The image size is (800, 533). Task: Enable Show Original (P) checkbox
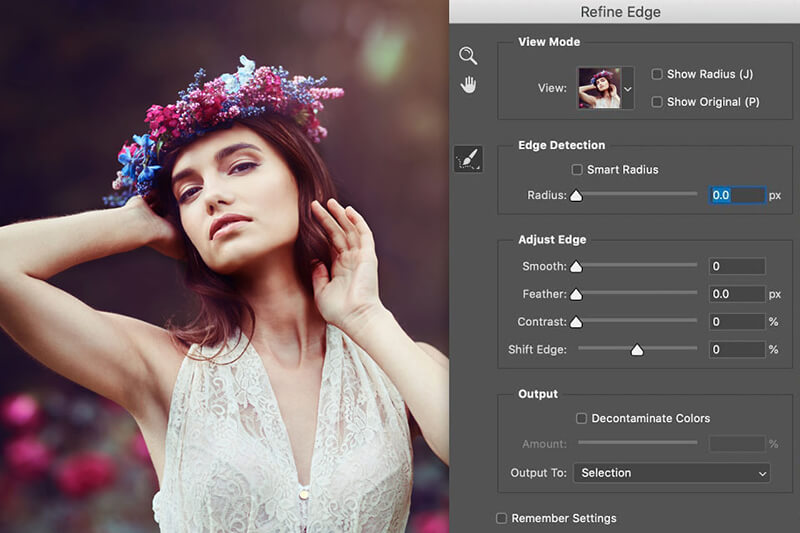coord(657,102)
